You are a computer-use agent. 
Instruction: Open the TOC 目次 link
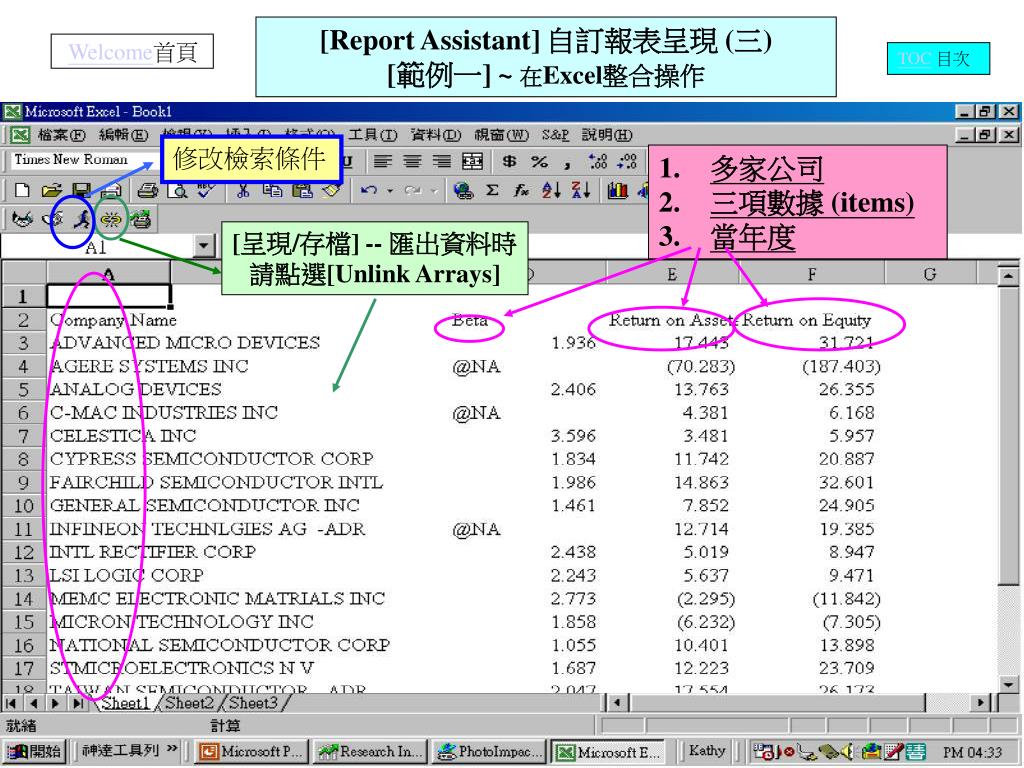[x=938, y=59]
